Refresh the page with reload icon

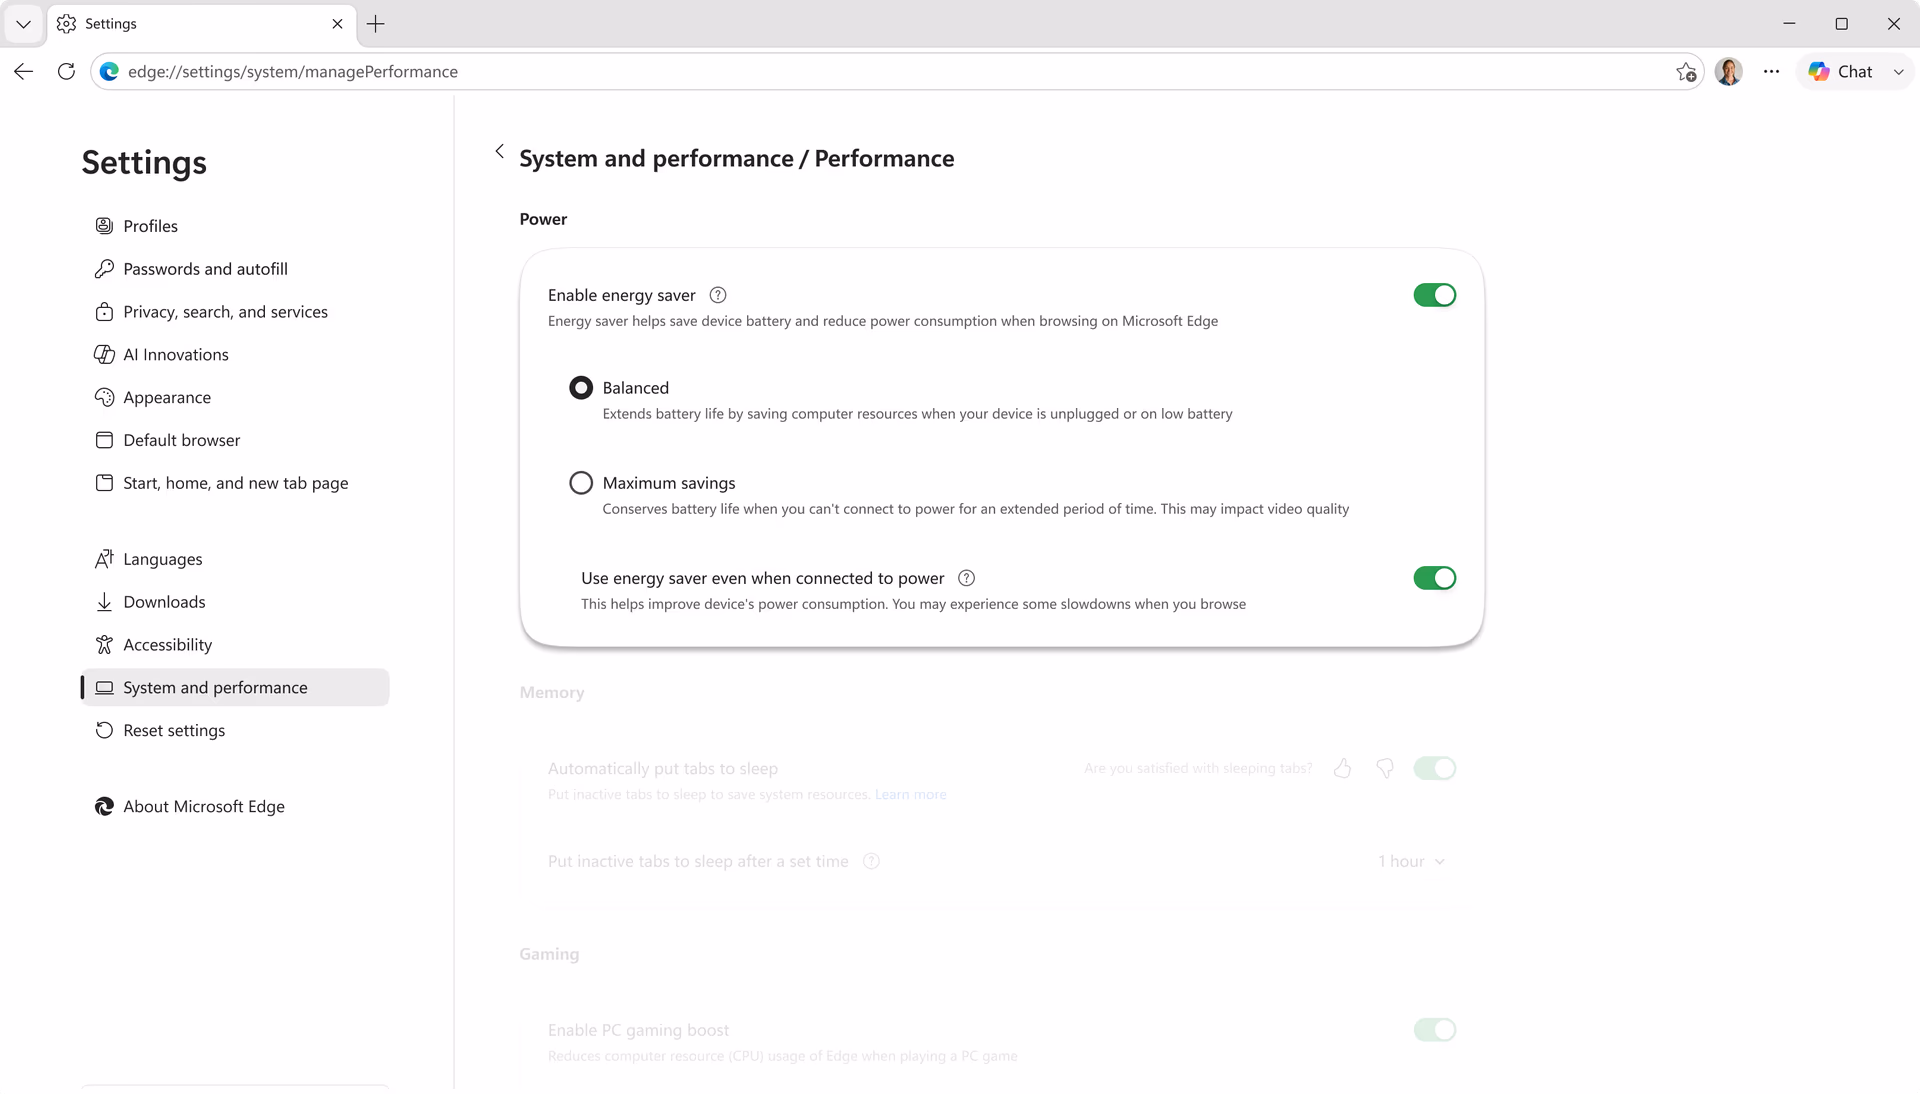[66, 72]
